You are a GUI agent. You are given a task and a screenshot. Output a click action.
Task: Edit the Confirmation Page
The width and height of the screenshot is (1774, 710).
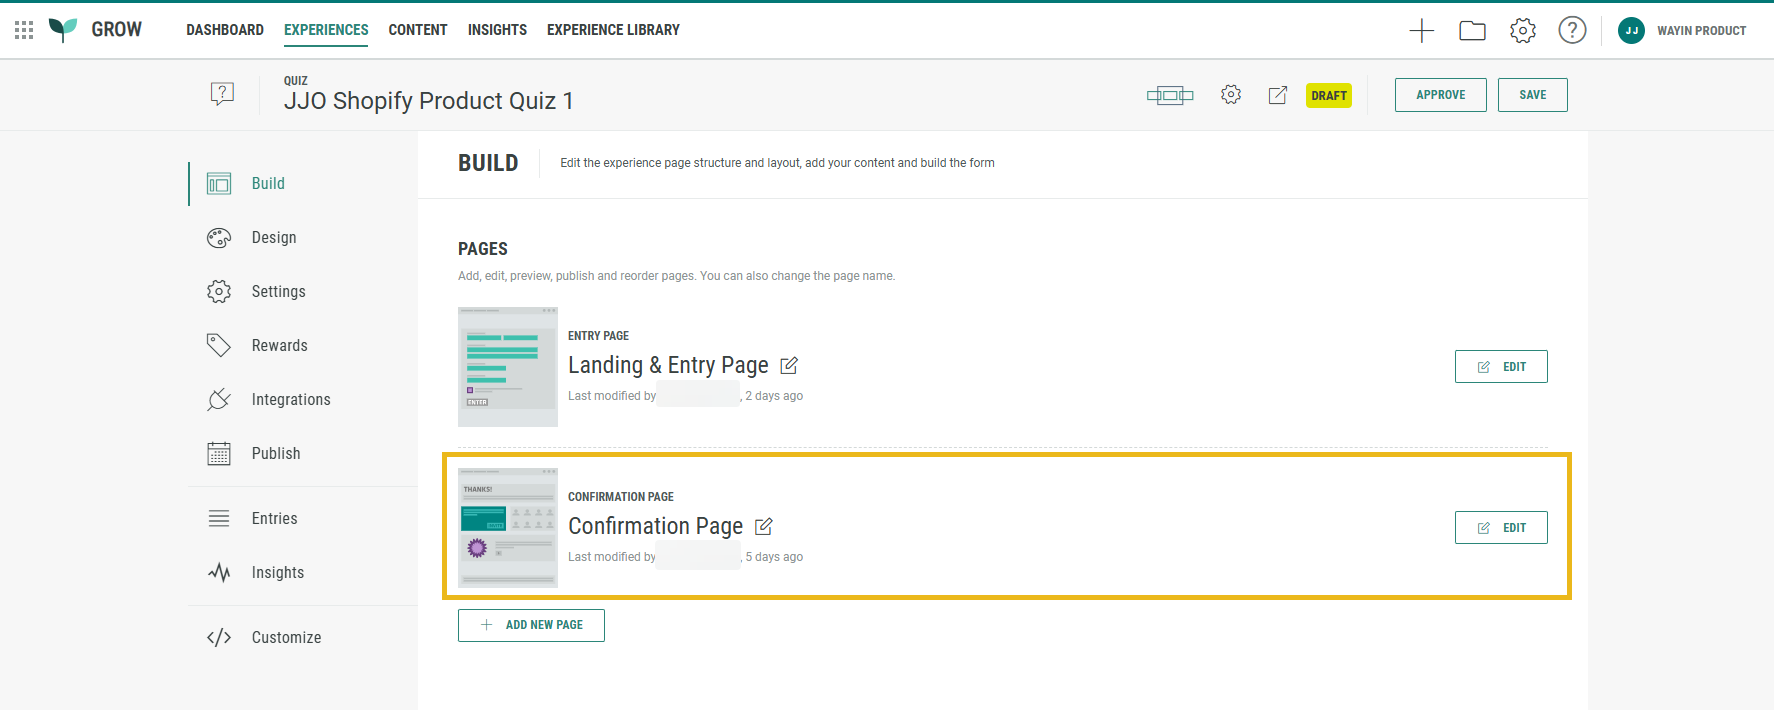(1500, 528)
